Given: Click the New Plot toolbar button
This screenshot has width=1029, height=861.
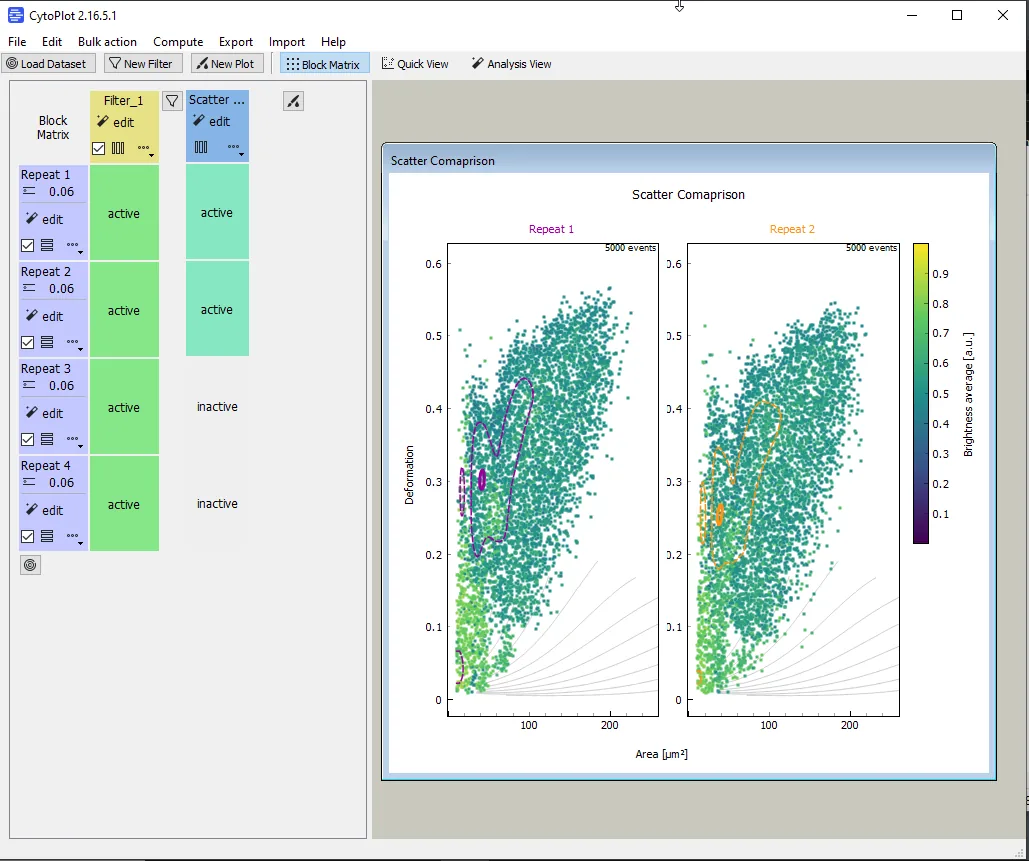Looking at the screenshot, I should 227,64.
